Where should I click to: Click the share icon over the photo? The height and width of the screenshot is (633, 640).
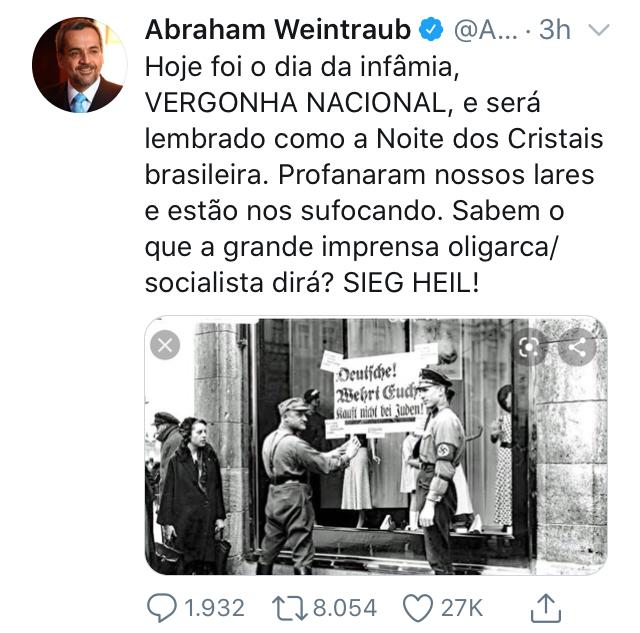click(x=578, y=348)
